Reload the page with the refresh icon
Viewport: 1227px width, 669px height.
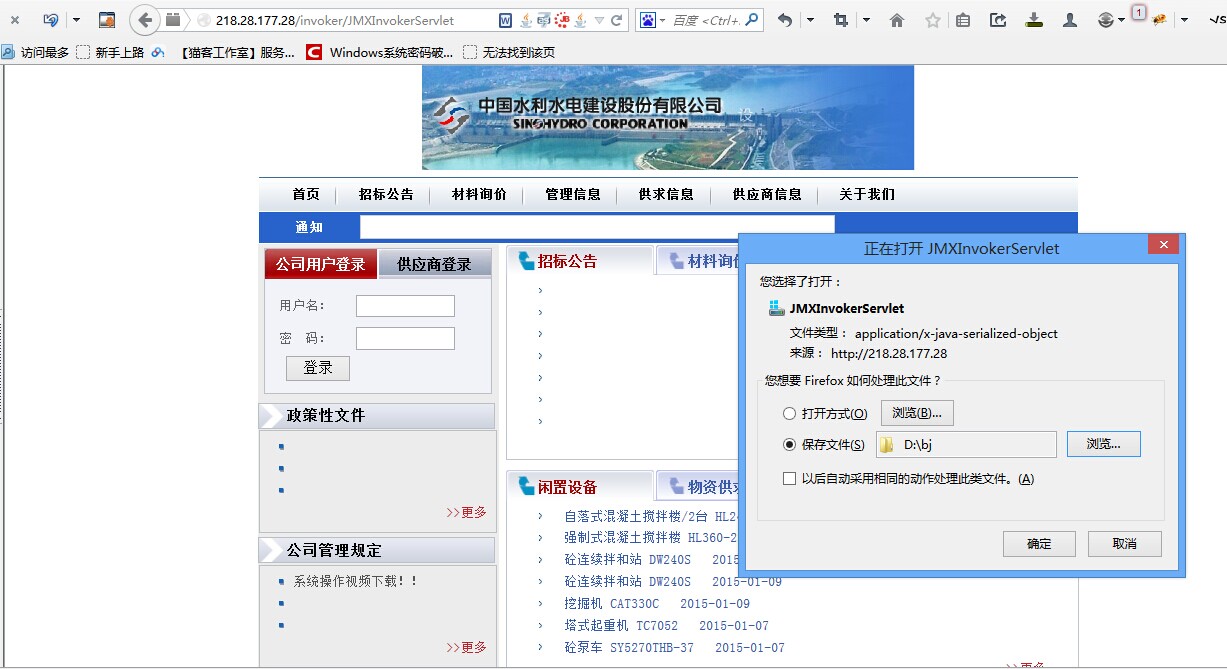point(617,20)
